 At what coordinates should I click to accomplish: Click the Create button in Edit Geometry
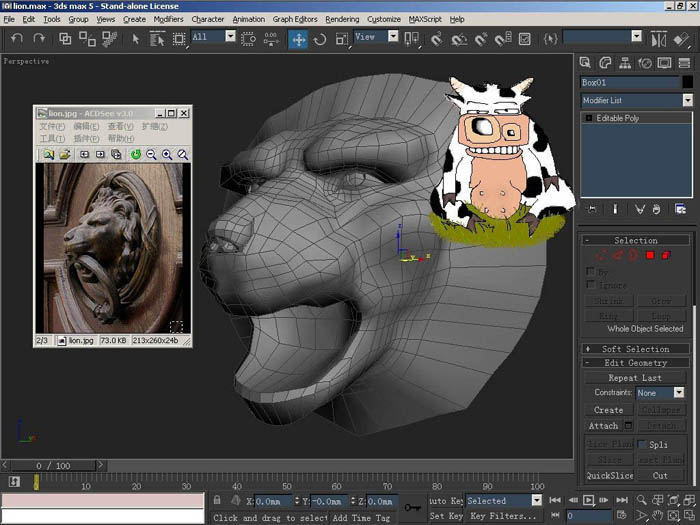608,410
